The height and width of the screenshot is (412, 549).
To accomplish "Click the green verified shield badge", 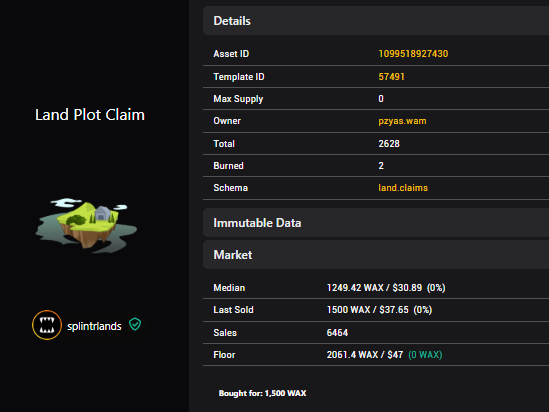I will point(135,324).
